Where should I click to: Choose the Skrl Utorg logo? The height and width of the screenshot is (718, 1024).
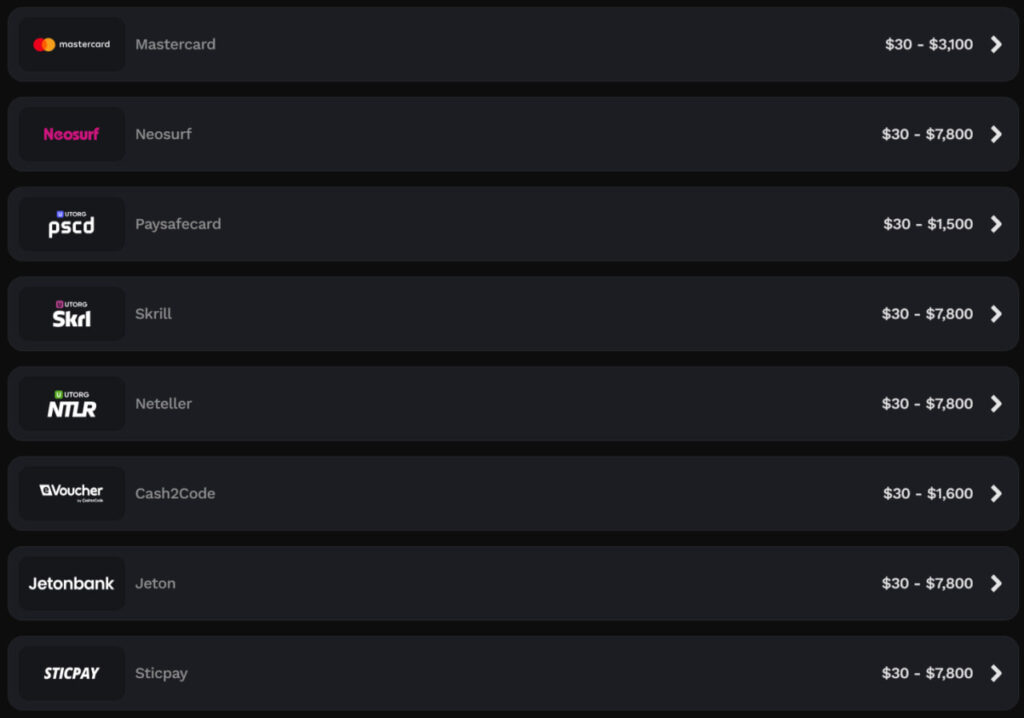[x=72, y=314]
